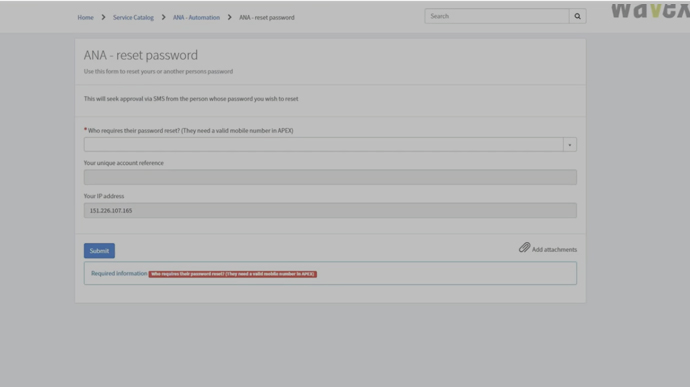
Task: Click the 'Who requires their password reset' field
Action: pos(323,145)
